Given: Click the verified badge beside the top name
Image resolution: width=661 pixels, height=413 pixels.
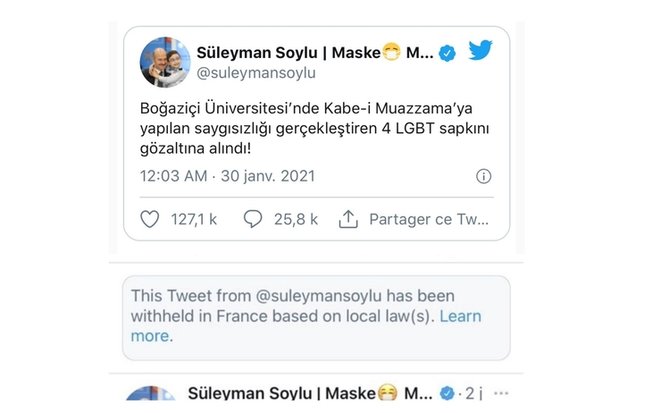Looking at the screenshot, I should click(447, 53).
